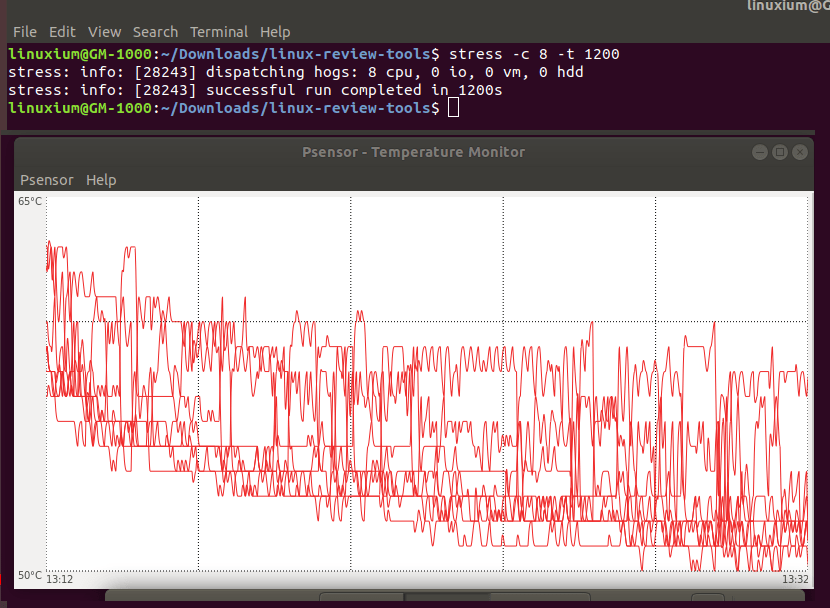The image size is (830, 608).
Task: Click the 13:32 end time label
Action: (x=795, y=579)
